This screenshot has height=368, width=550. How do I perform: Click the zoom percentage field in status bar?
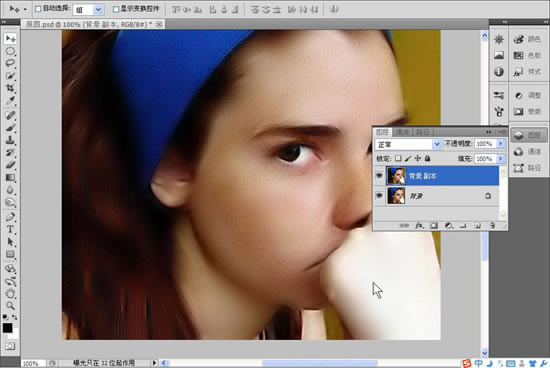coord(33,363)
